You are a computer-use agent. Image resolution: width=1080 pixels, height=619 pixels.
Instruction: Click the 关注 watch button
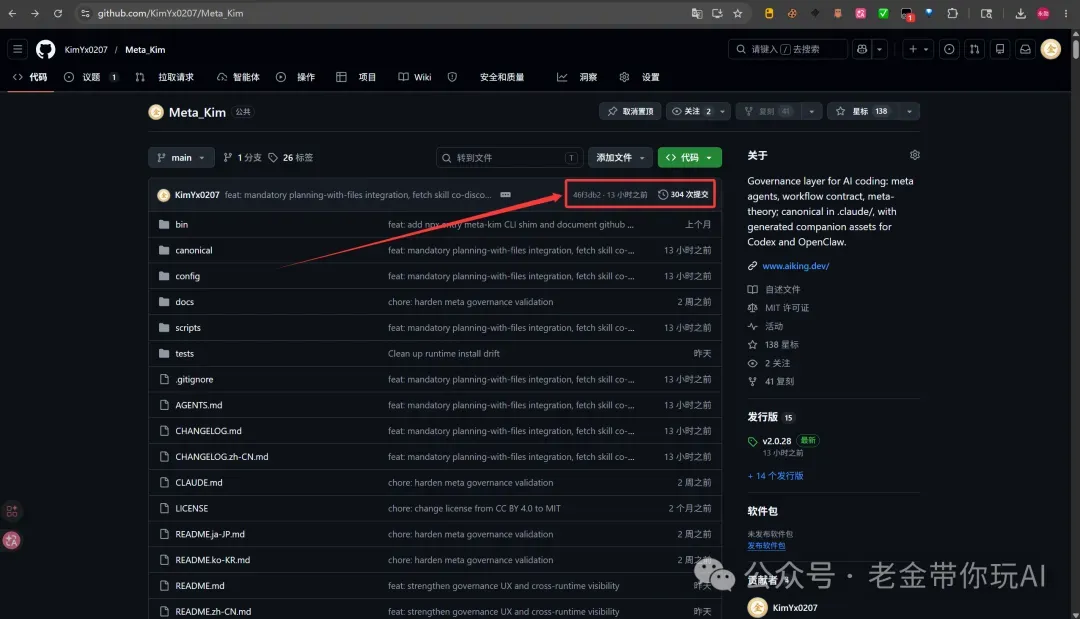pyautogui.click(x=692, y=112)
